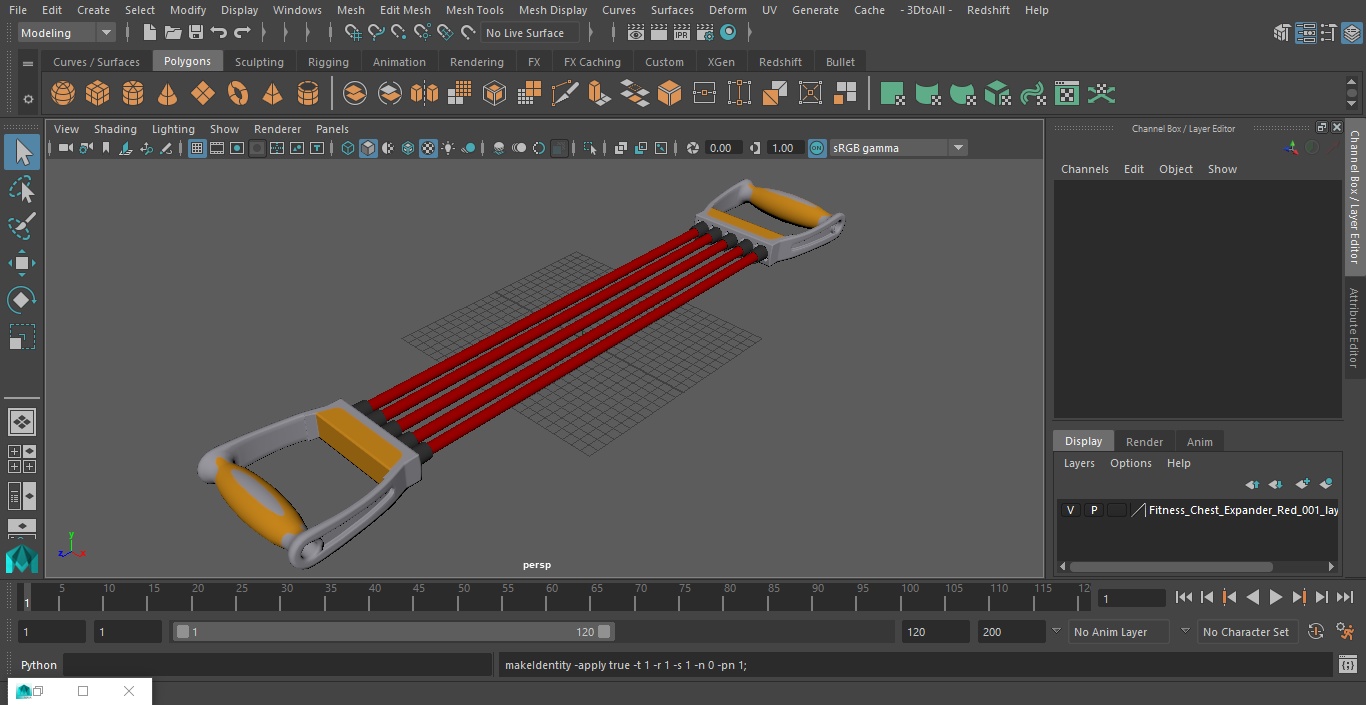Toggle viewport grid display
The width and height of the screenshot is (1366, 705).
coord(197,148)
